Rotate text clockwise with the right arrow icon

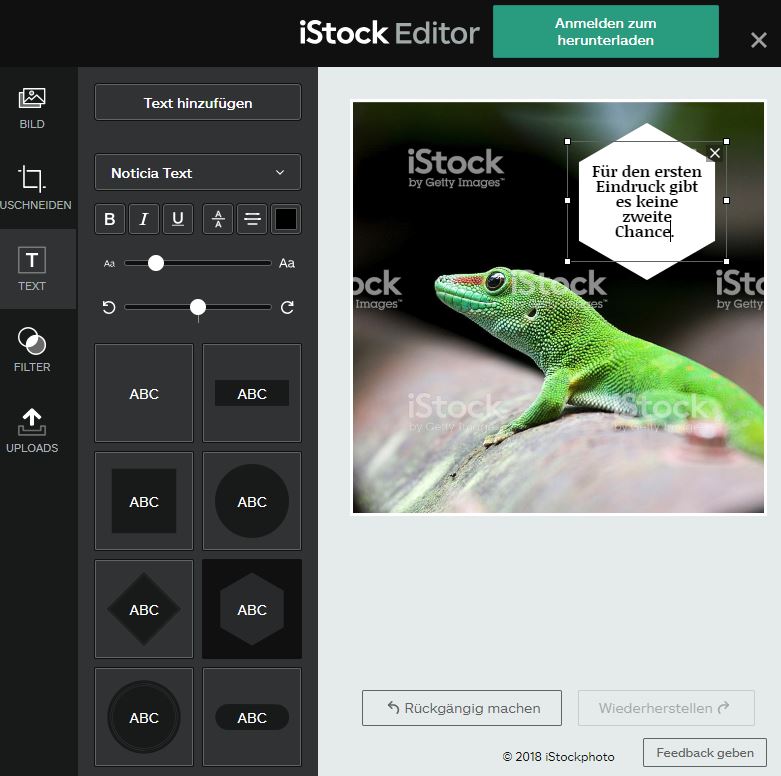287,307
